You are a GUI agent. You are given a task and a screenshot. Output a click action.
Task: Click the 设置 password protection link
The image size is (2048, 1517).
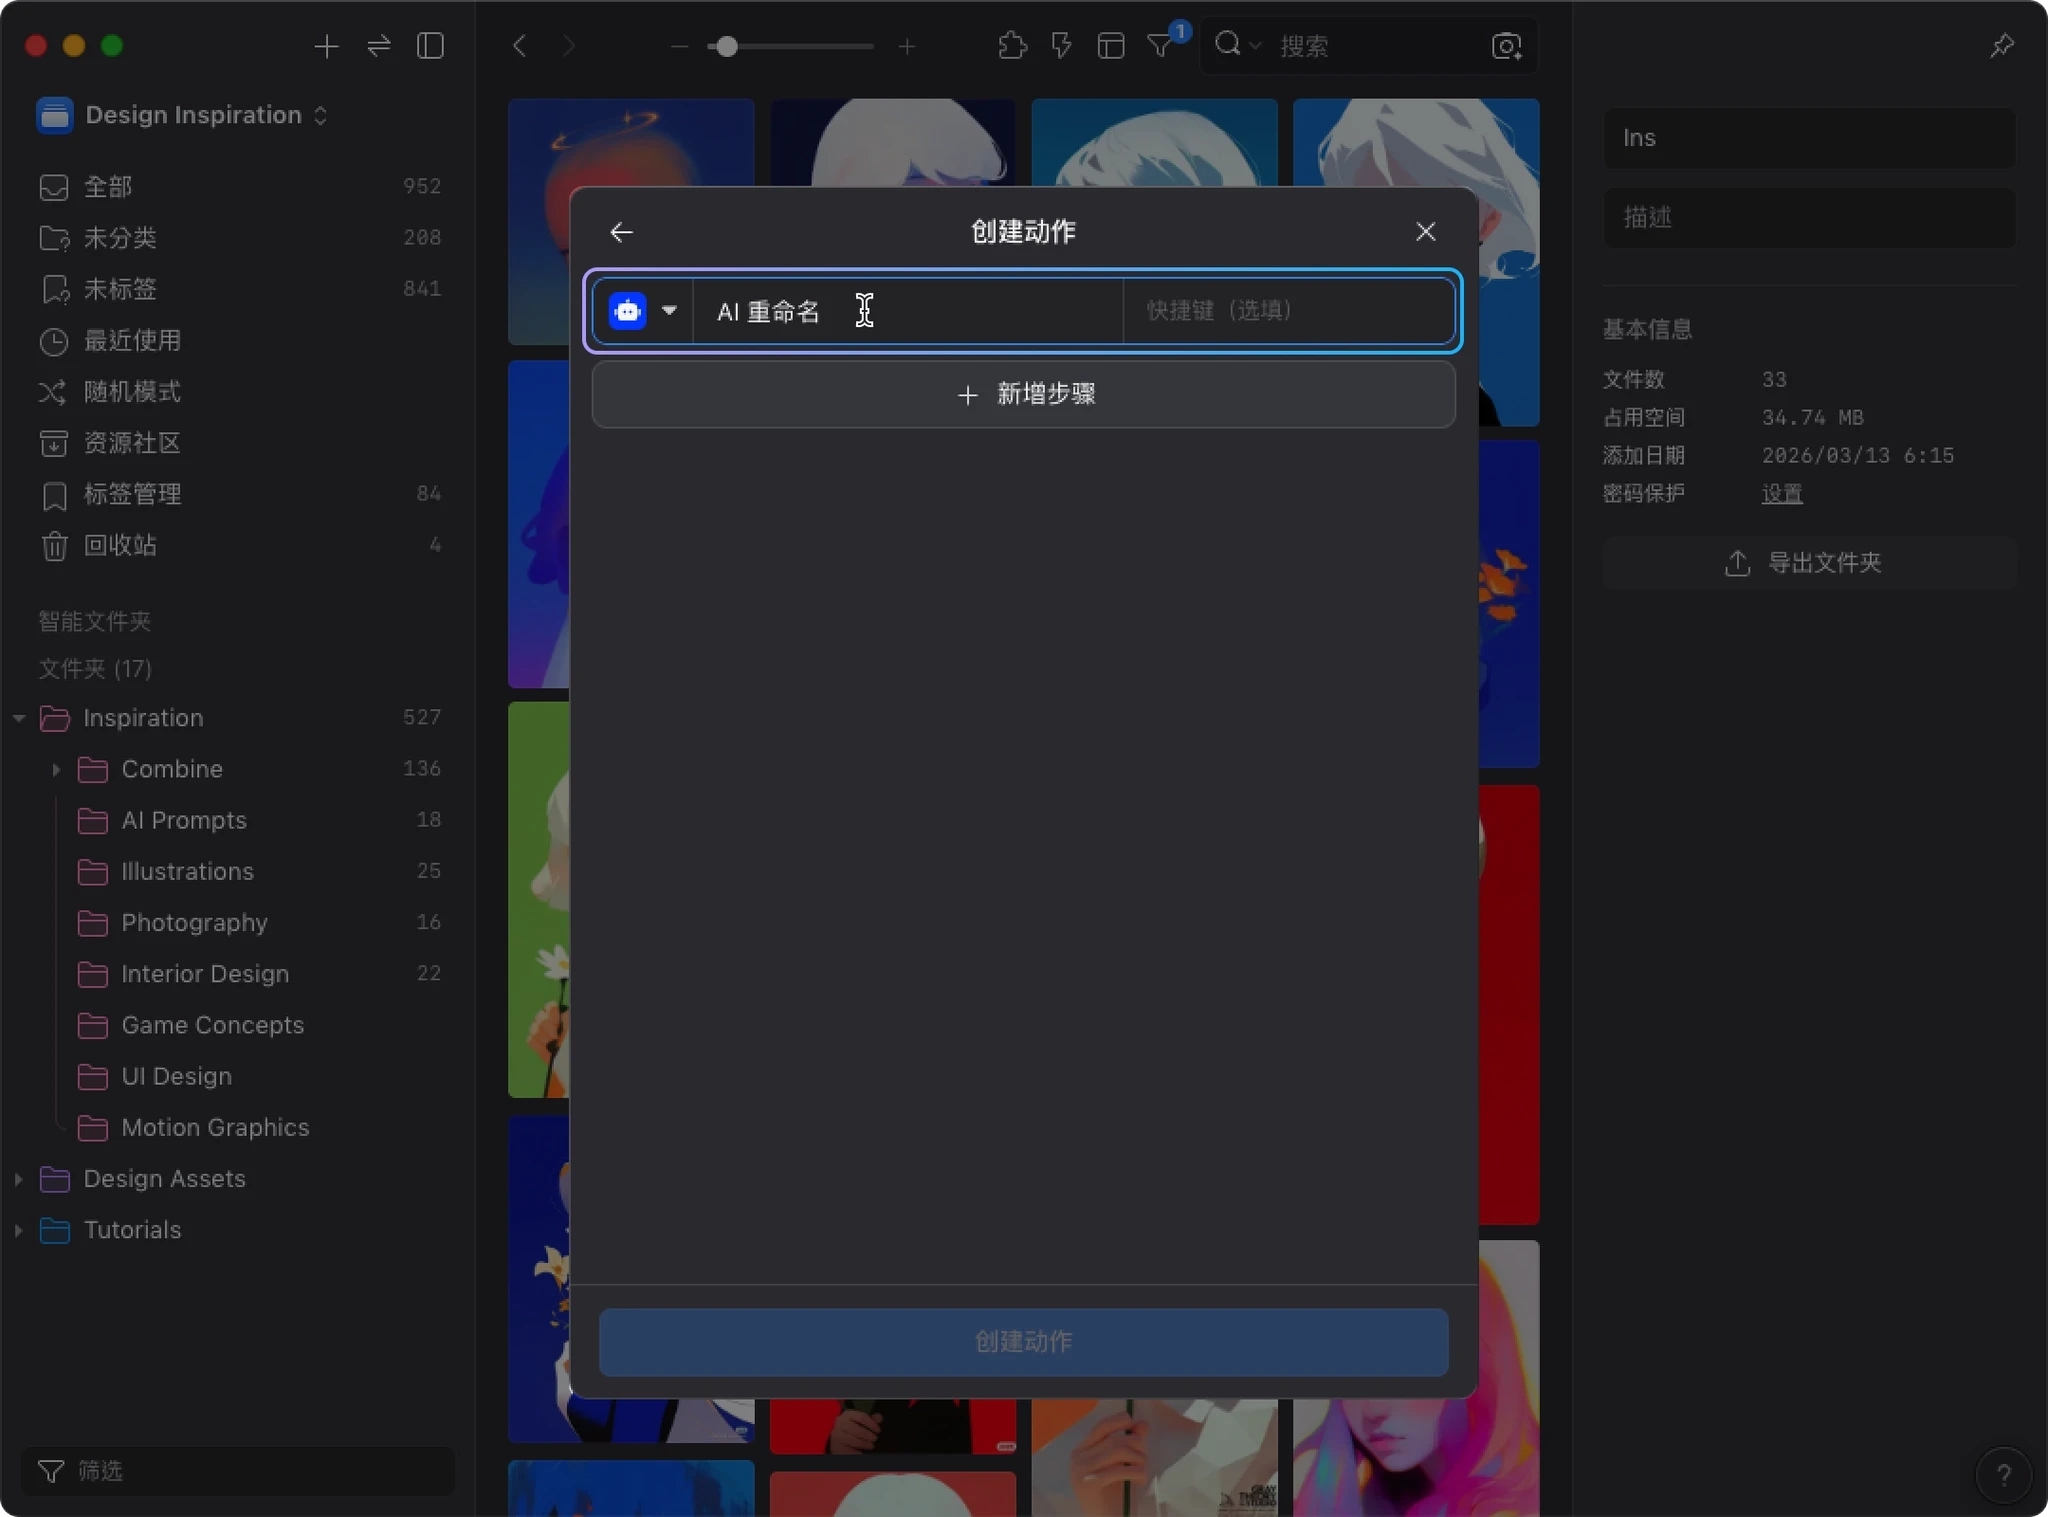pos(1781,494)
